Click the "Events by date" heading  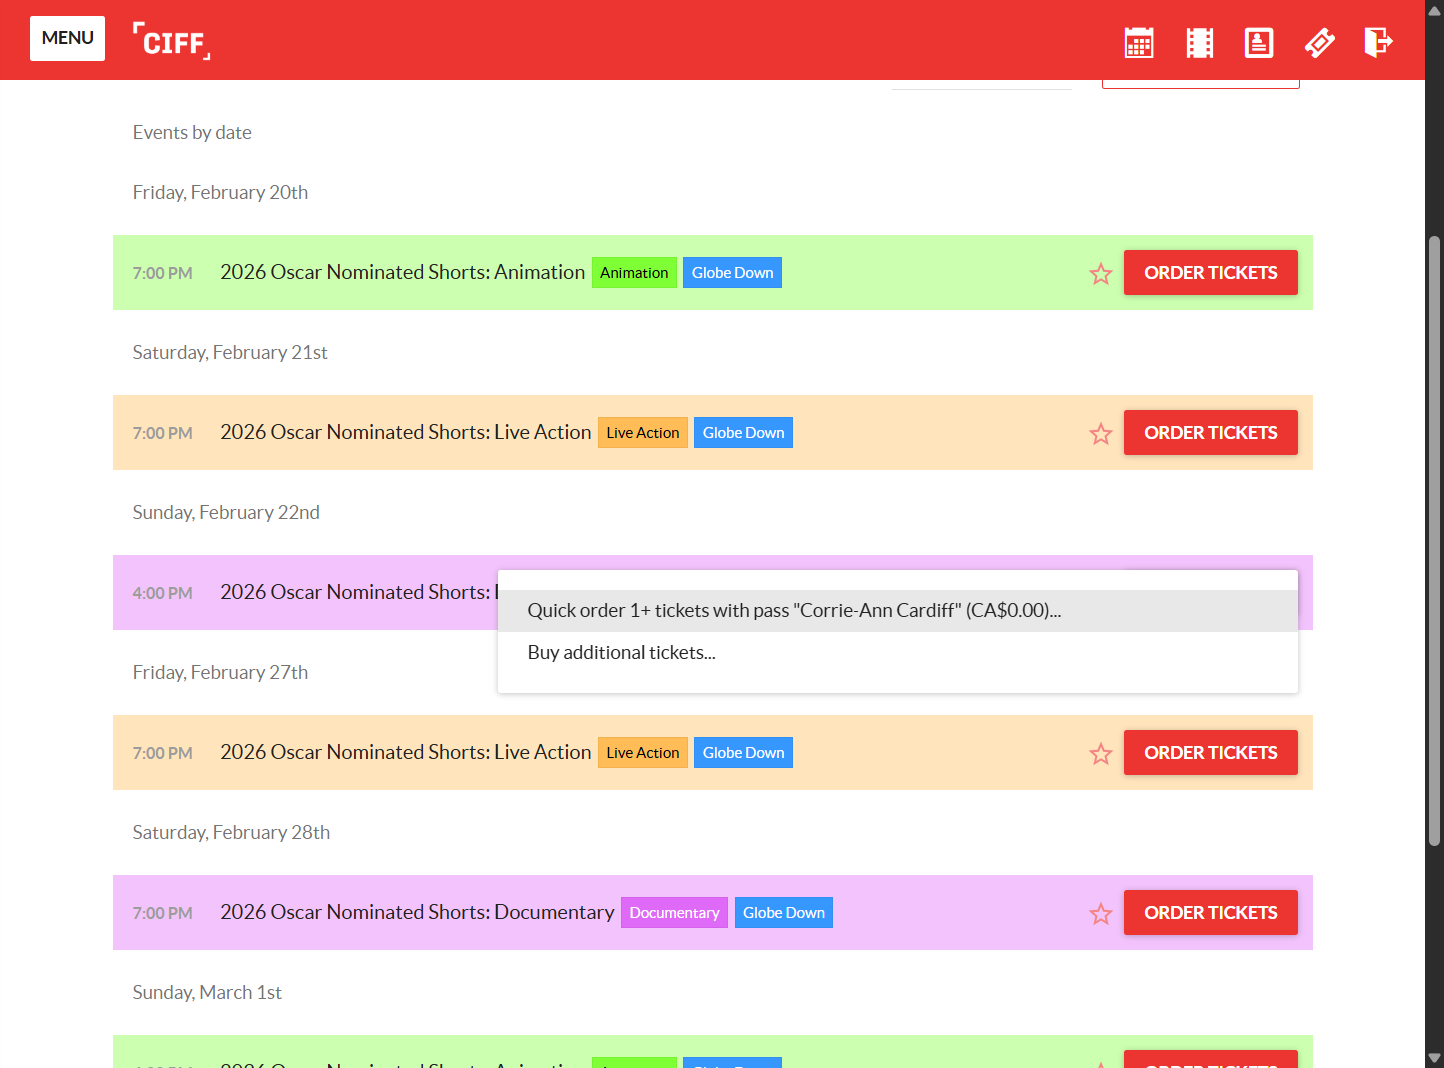pos(192,132)
